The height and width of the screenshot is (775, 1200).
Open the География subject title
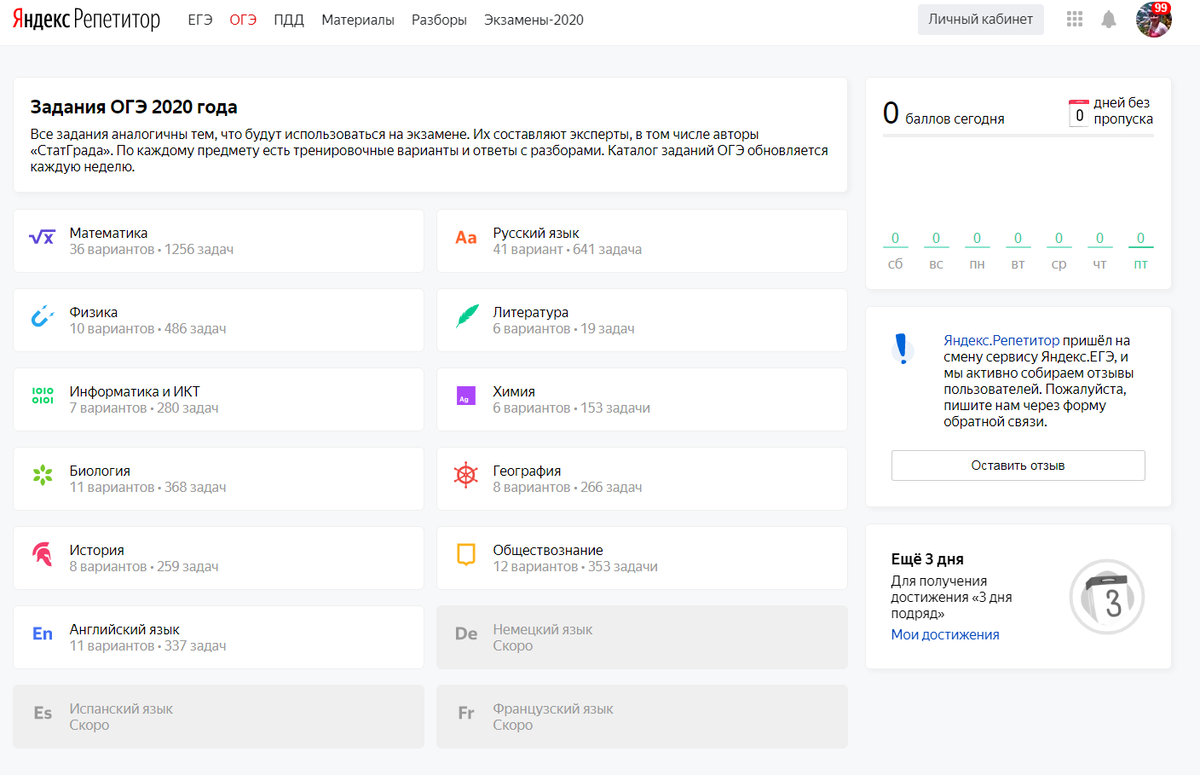[x=527, y=471]
